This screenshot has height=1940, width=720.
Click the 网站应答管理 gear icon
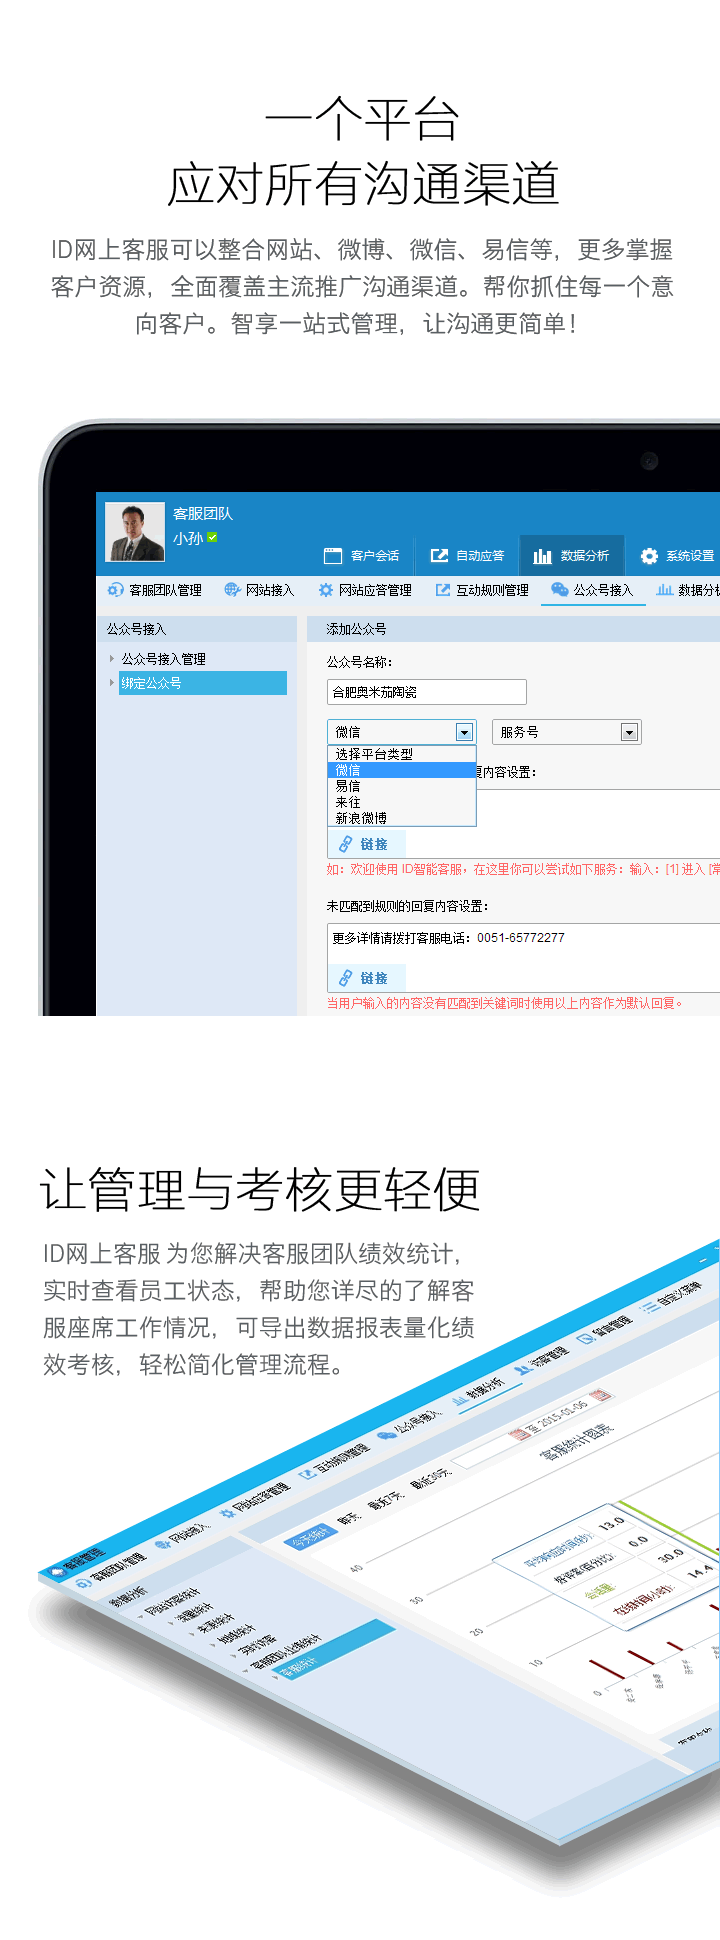[x=325, y=590]
